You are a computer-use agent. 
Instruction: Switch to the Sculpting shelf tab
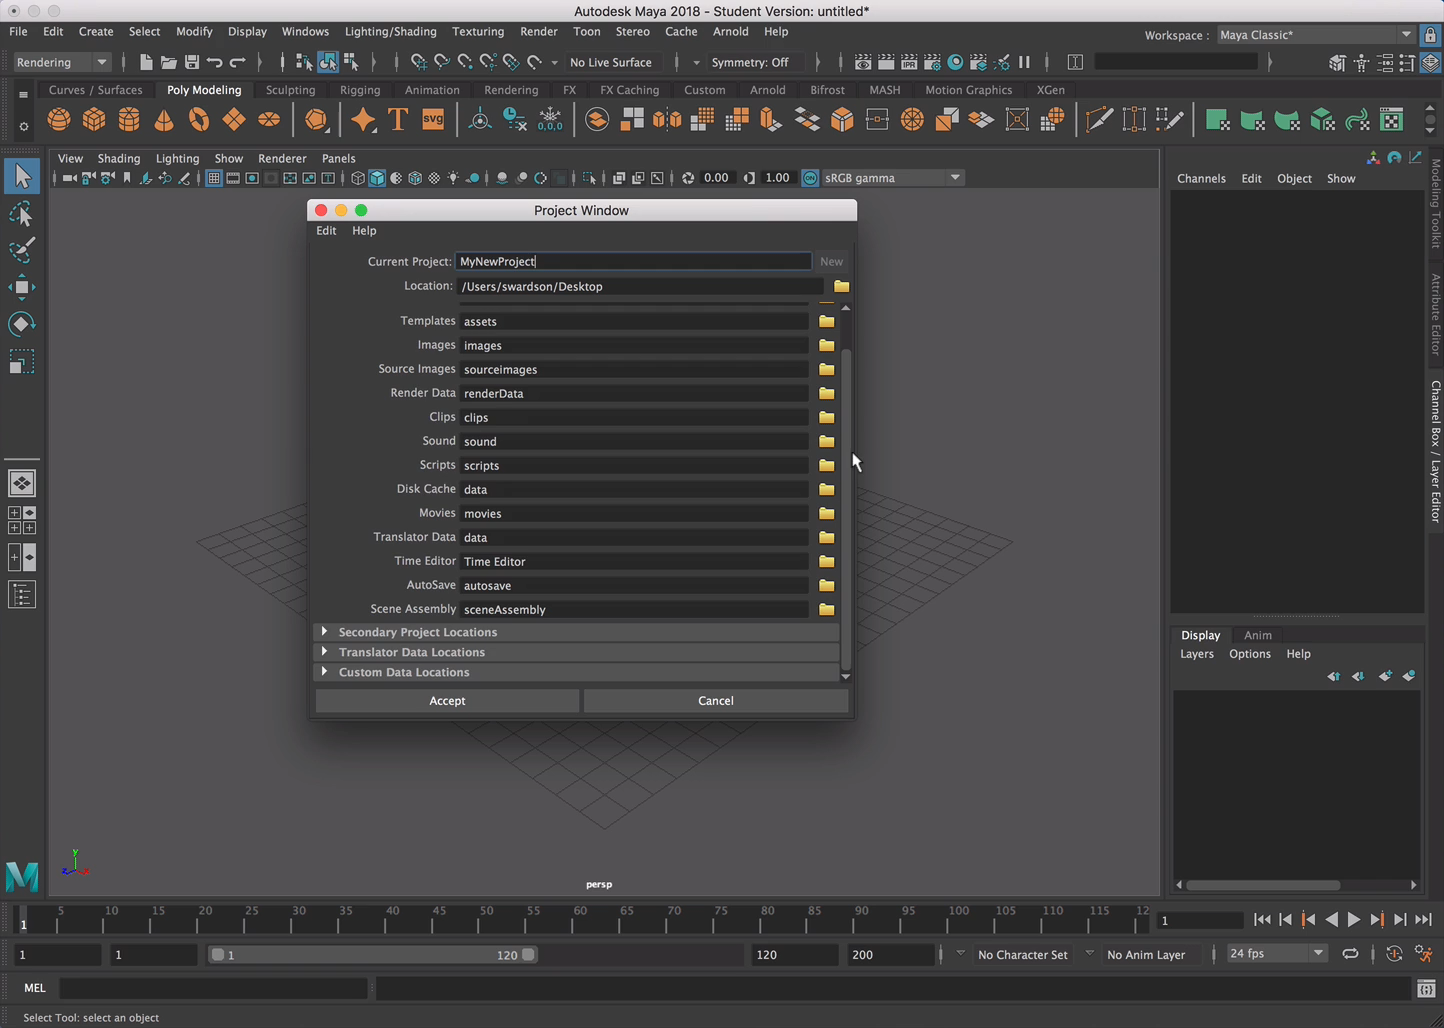(x=290, y=90)
